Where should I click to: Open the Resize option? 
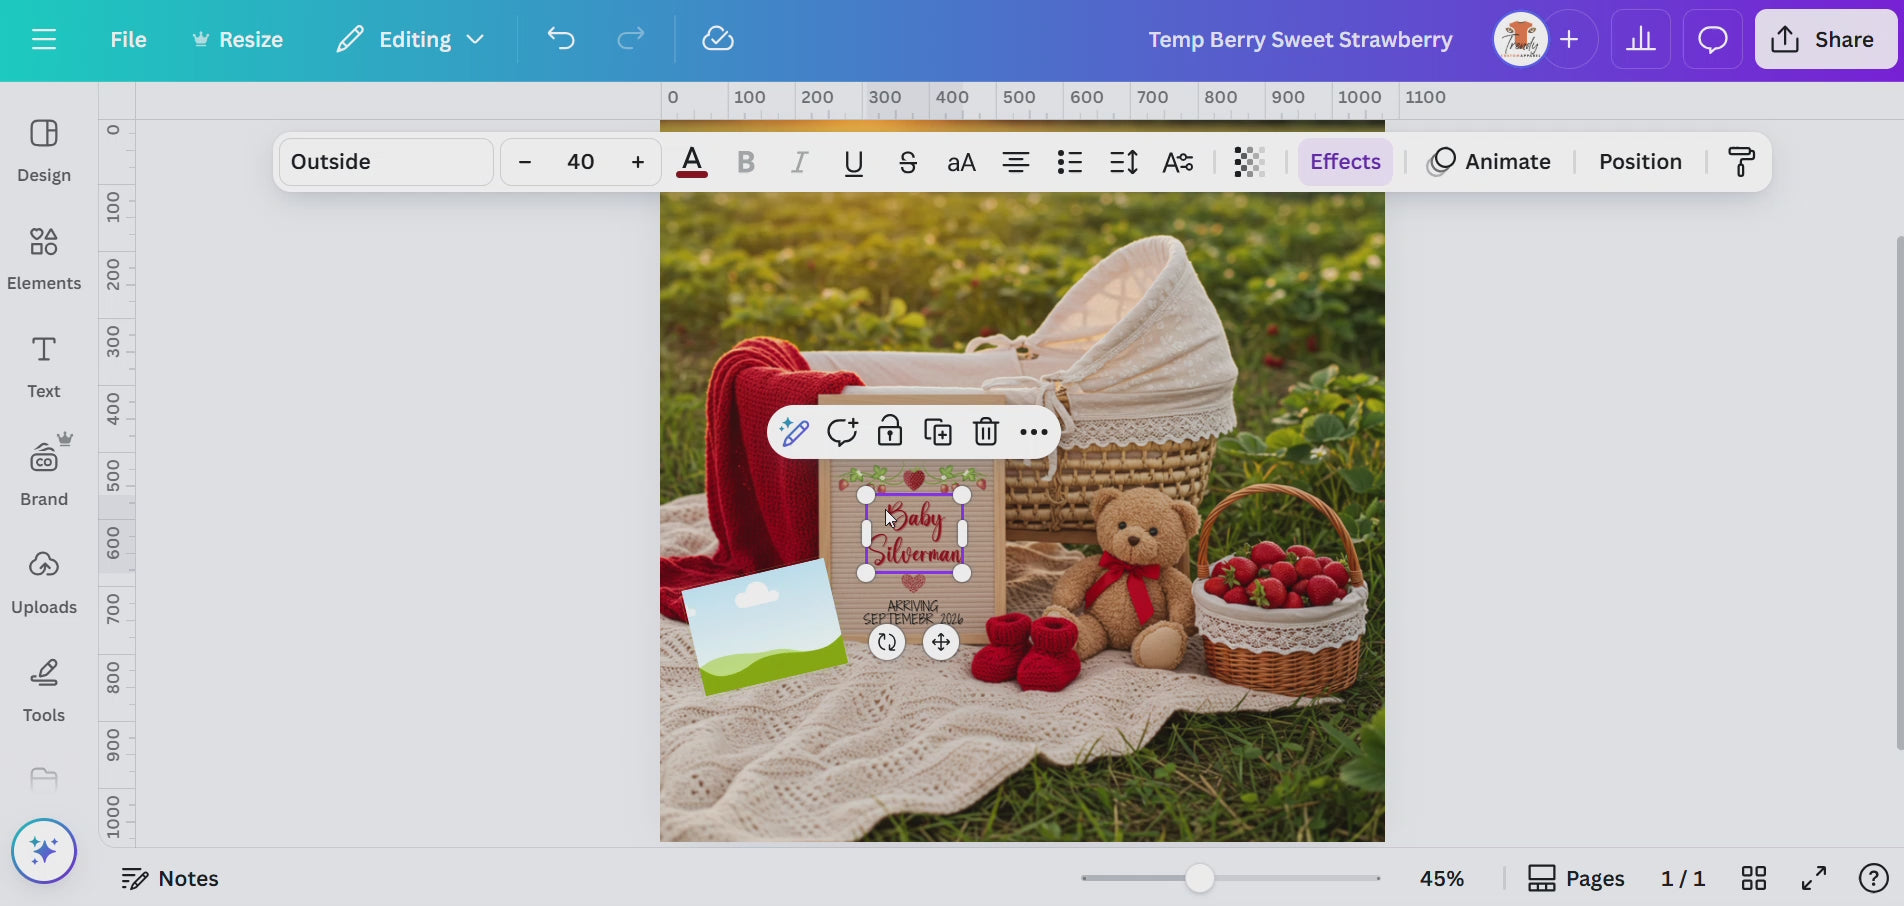click(x=238, y=39)
